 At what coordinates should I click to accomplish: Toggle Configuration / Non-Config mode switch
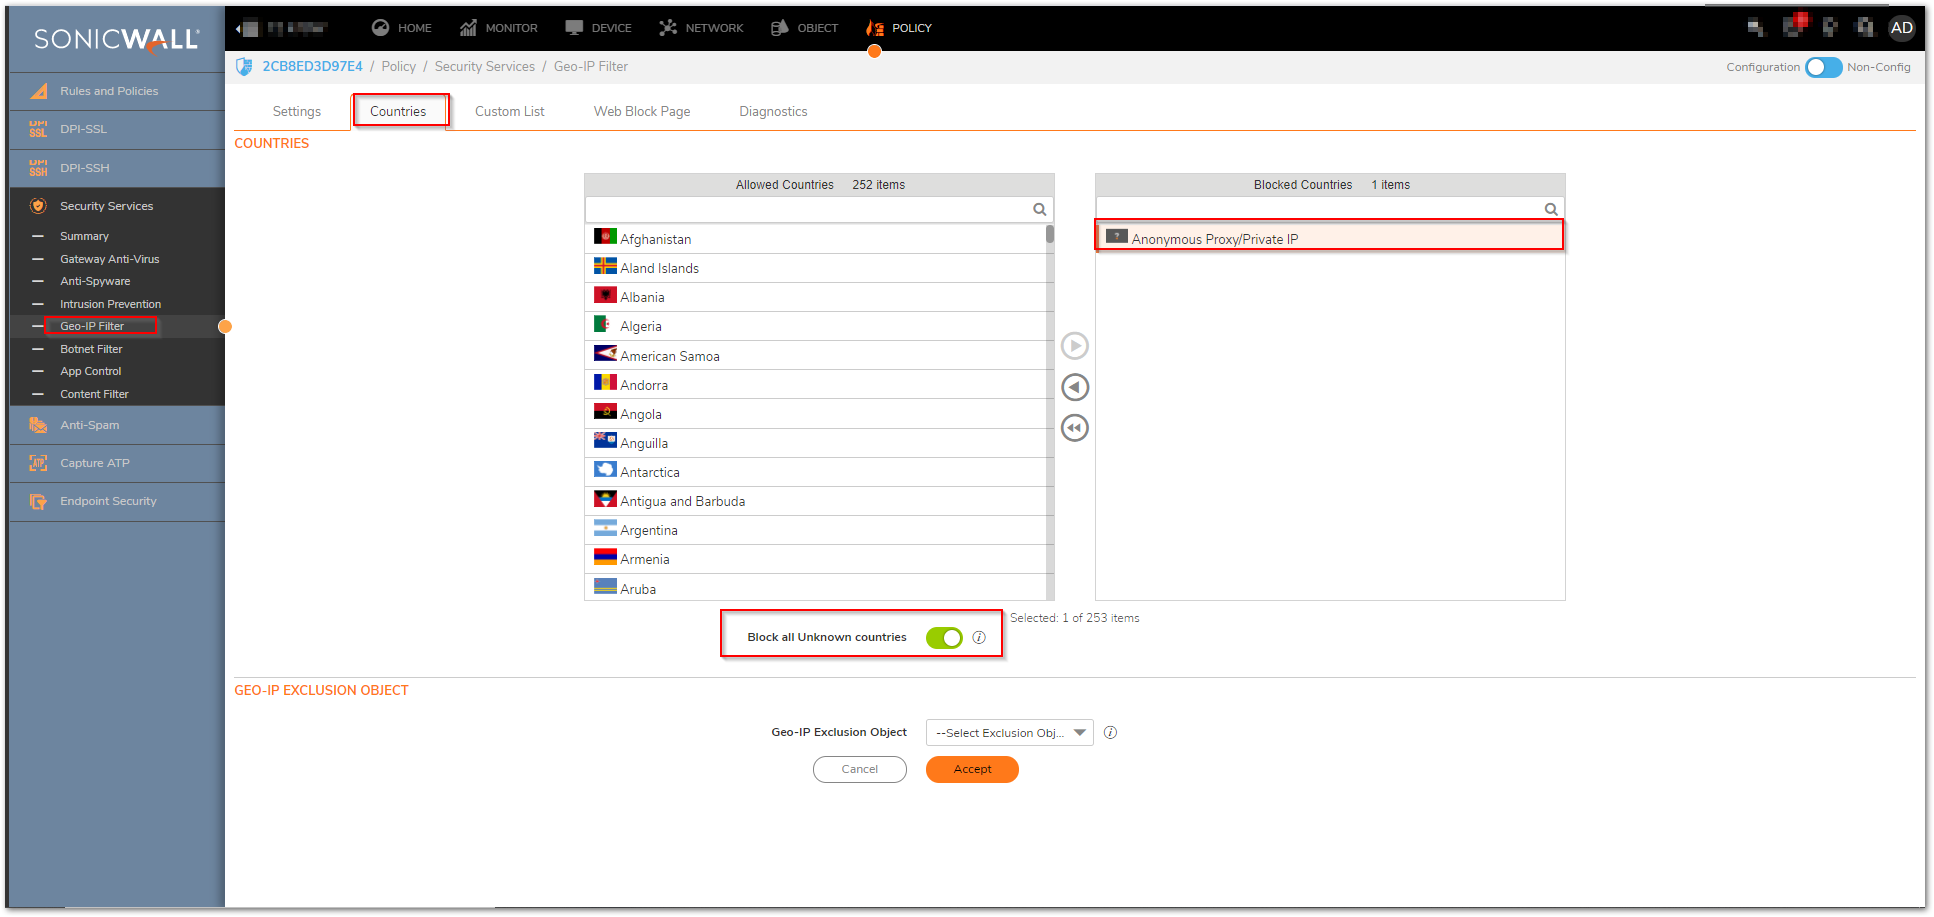click(1823, 67)
